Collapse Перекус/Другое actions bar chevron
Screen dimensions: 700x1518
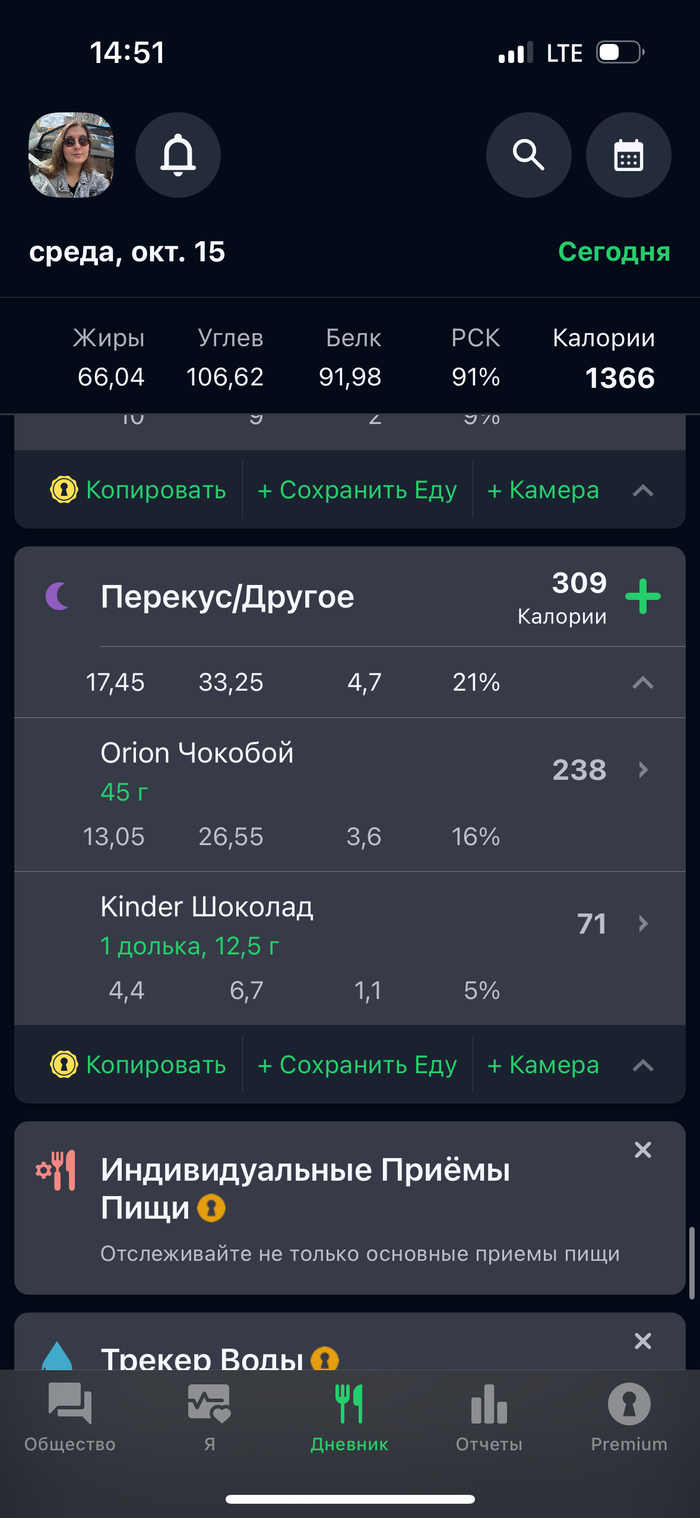point(643,1065)
